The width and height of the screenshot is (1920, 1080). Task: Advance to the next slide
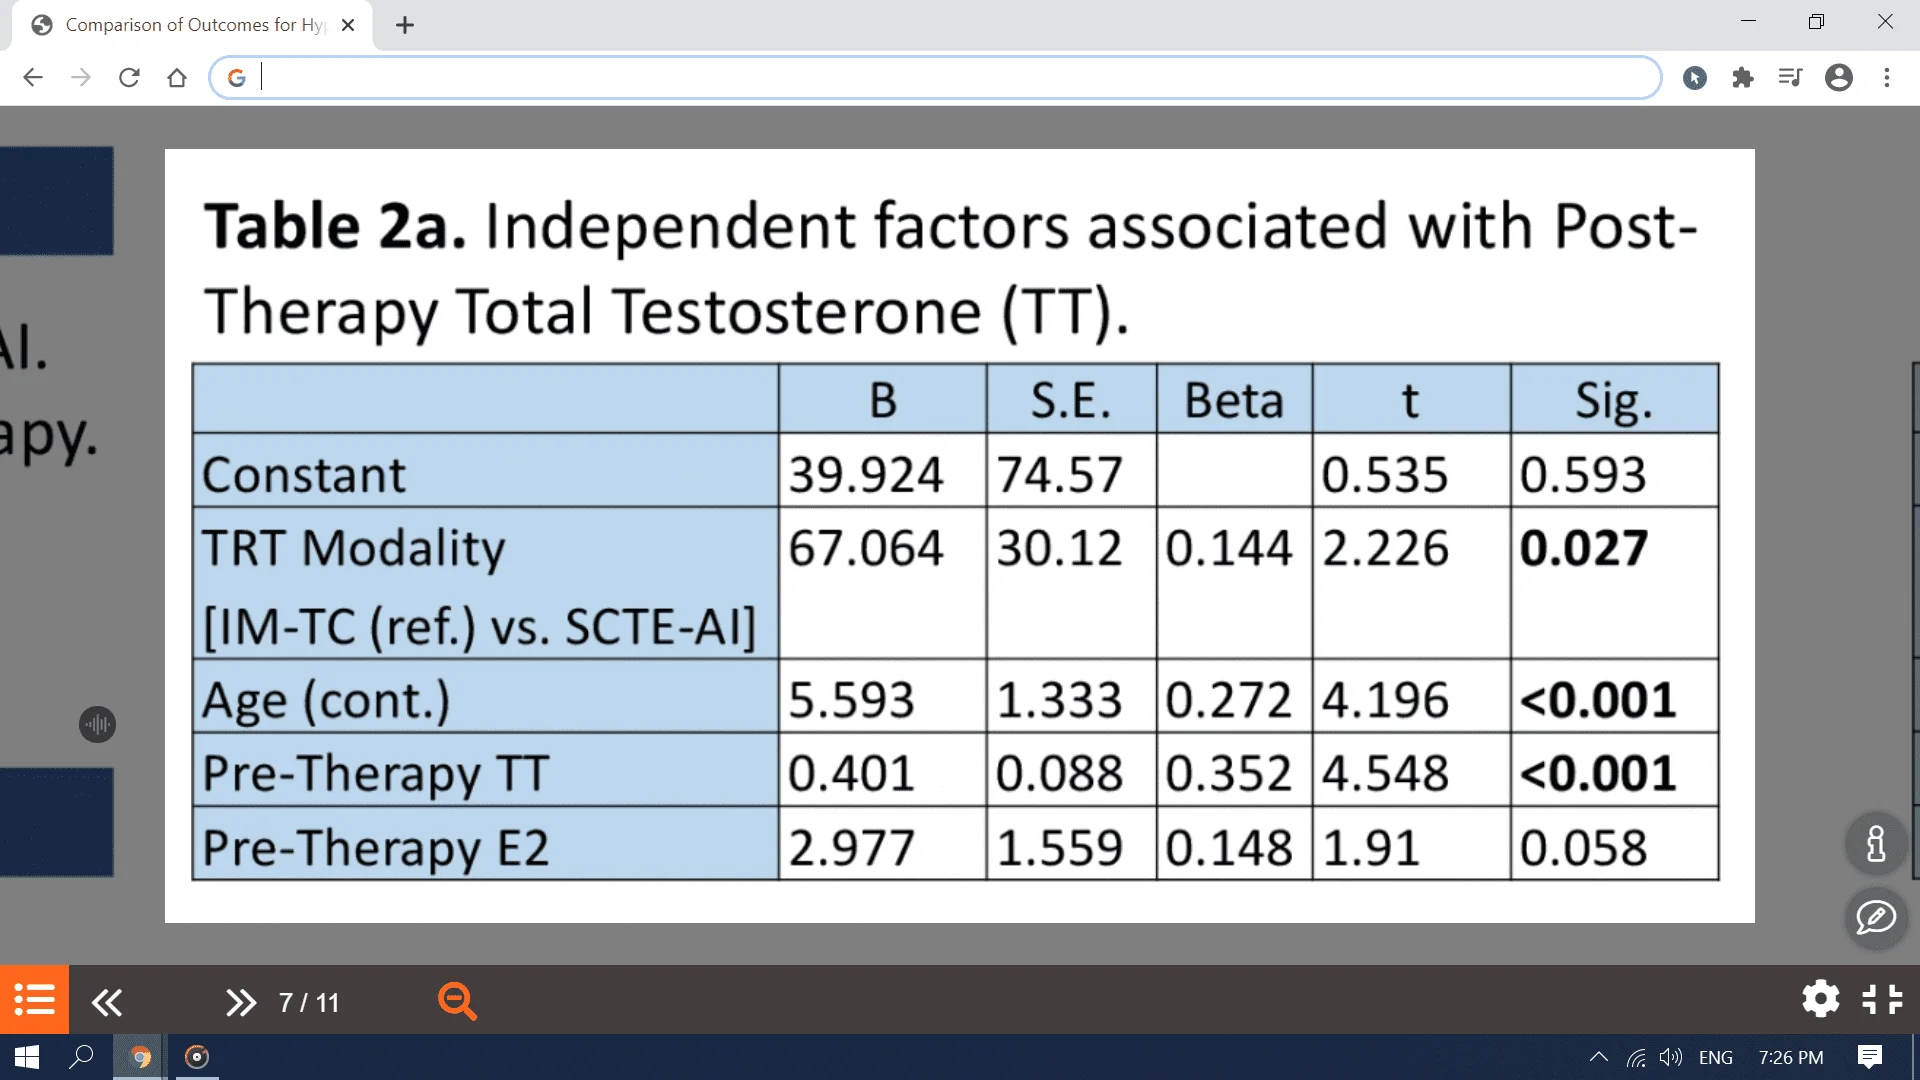pos(241,1002)
